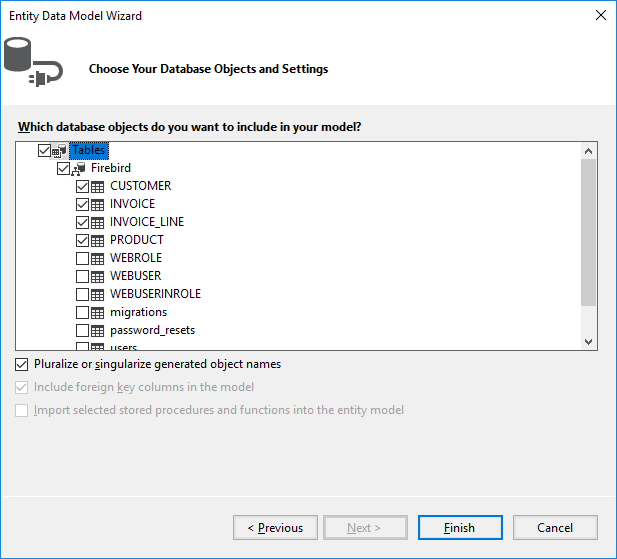Check the password_resets table checkbox
Image resolution: width=617 pixels, height=559 pixels.
click(82, 330)
